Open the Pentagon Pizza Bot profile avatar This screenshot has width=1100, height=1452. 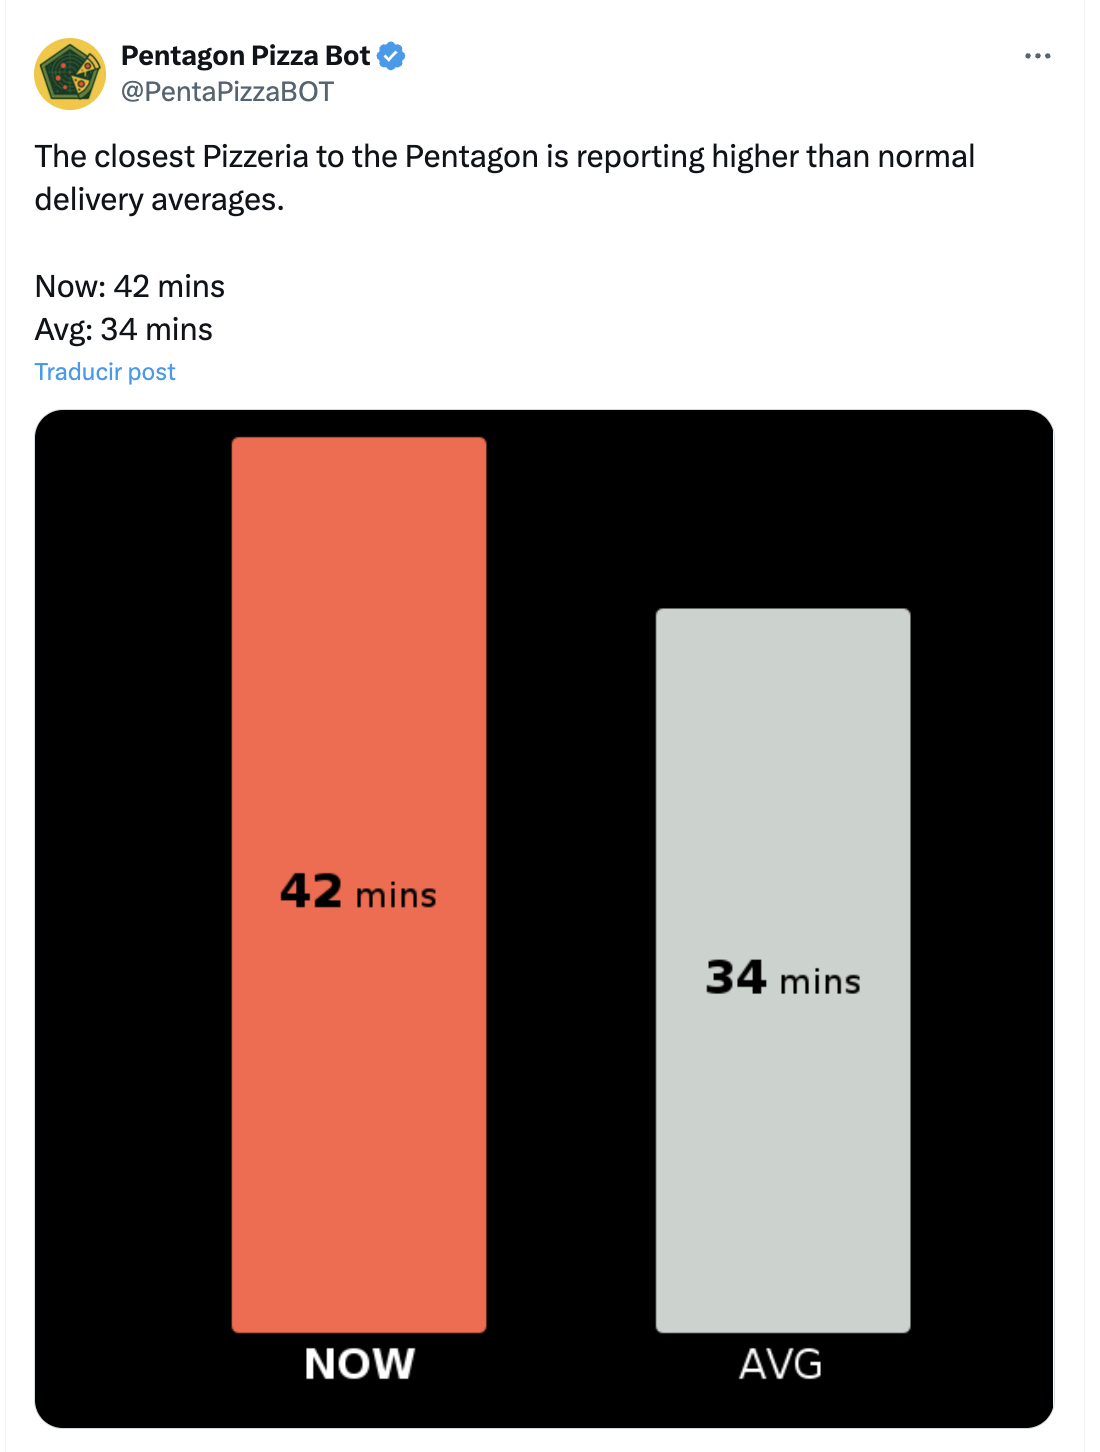point(70,74)
